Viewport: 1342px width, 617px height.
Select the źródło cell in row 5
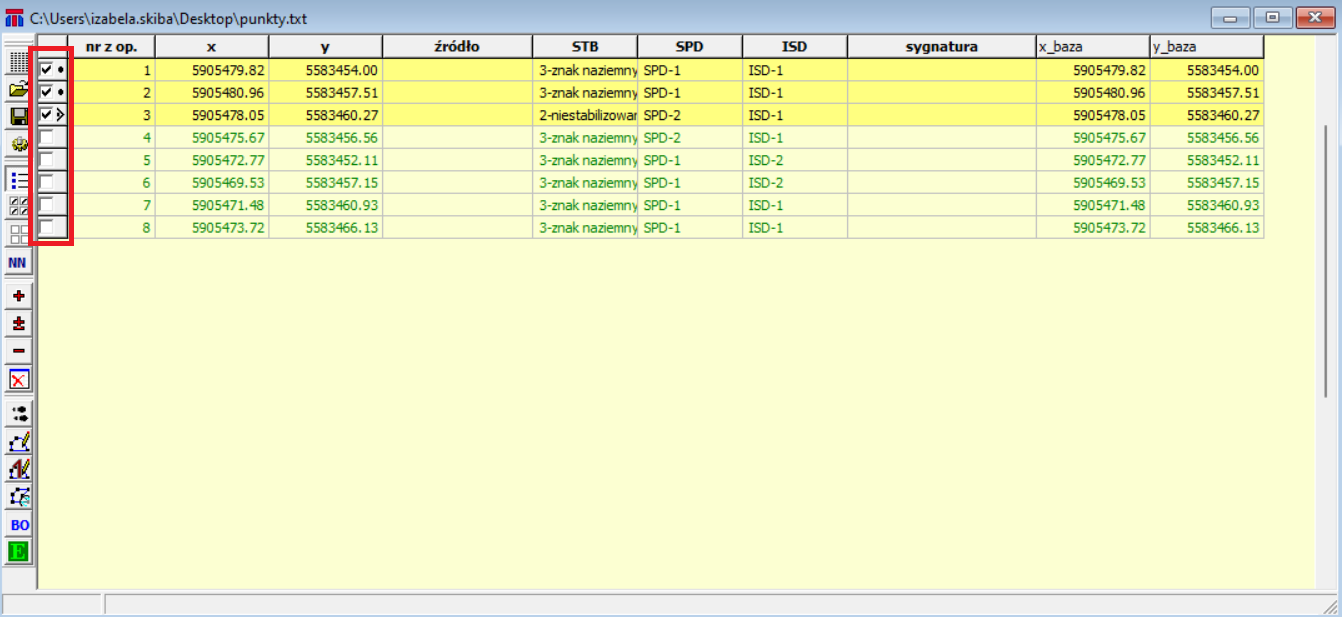click(x=457, y=160)
